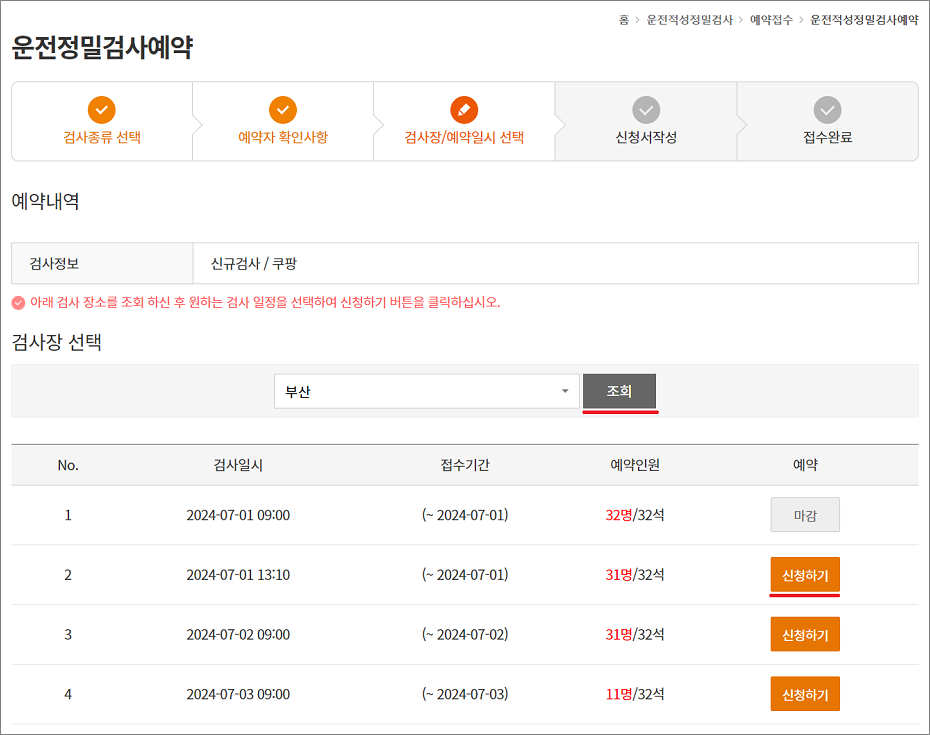The height and width of the screenshot is (735, 930).
Task: Click the disabled 마감 button for 2024-07-01 09:00
Action: coord(805,515)
